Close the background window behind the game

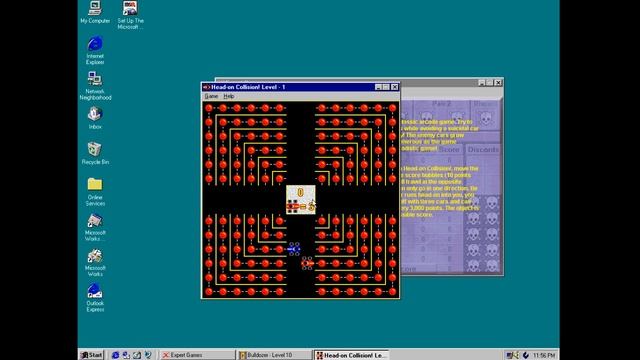coord(498,82)
